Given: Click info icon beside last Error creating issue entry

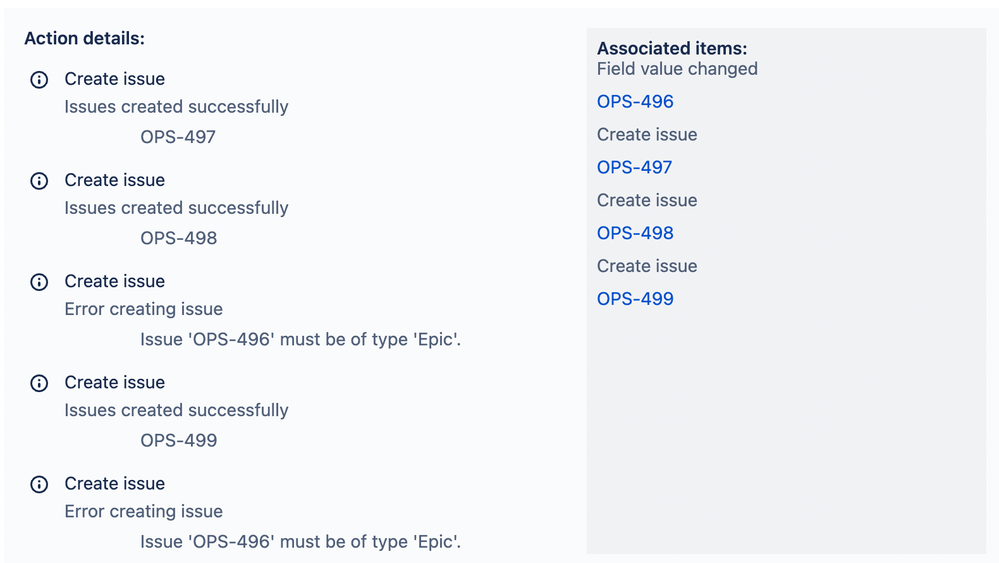Looking at the screenshot, I should pyautogui.click(x=39, y=485).
